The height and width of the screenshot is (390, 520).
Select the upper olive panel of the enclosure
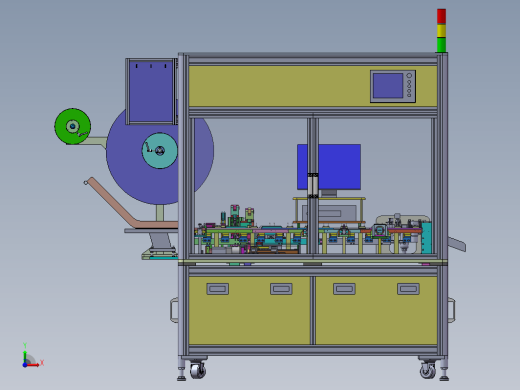pos(313,86)
